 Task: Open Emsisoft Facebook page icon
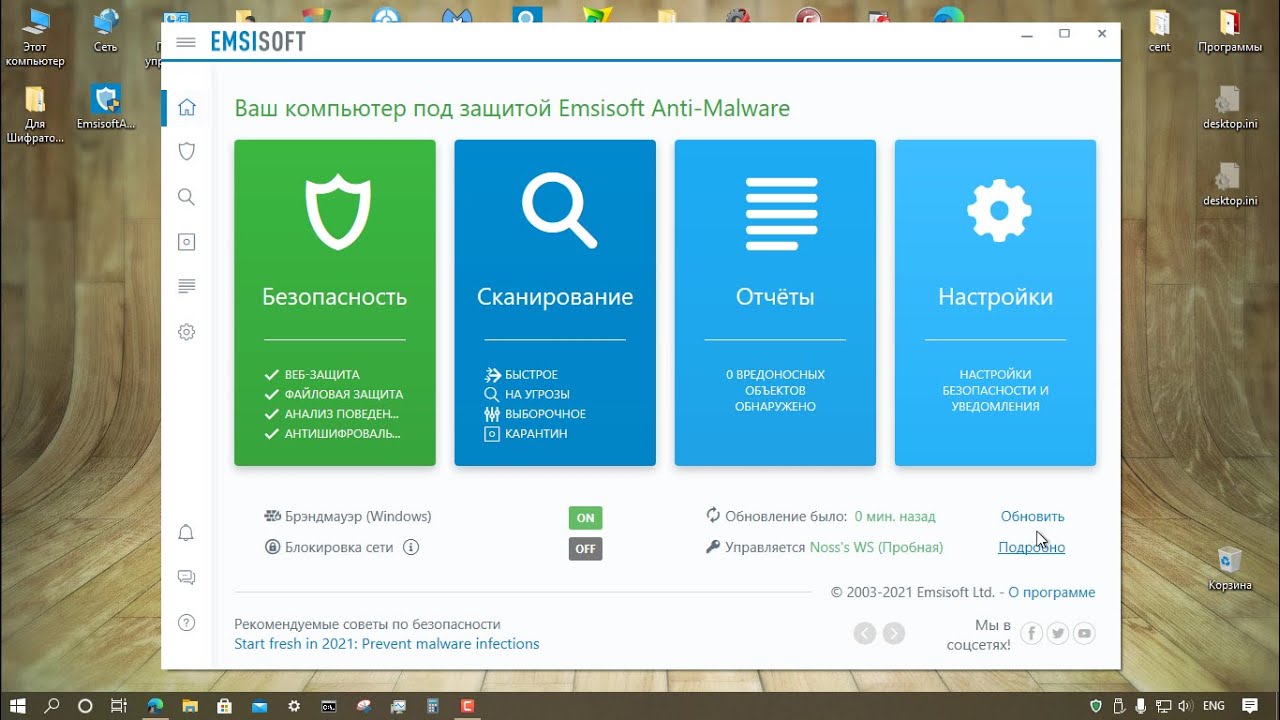[x=1031, y=633]
